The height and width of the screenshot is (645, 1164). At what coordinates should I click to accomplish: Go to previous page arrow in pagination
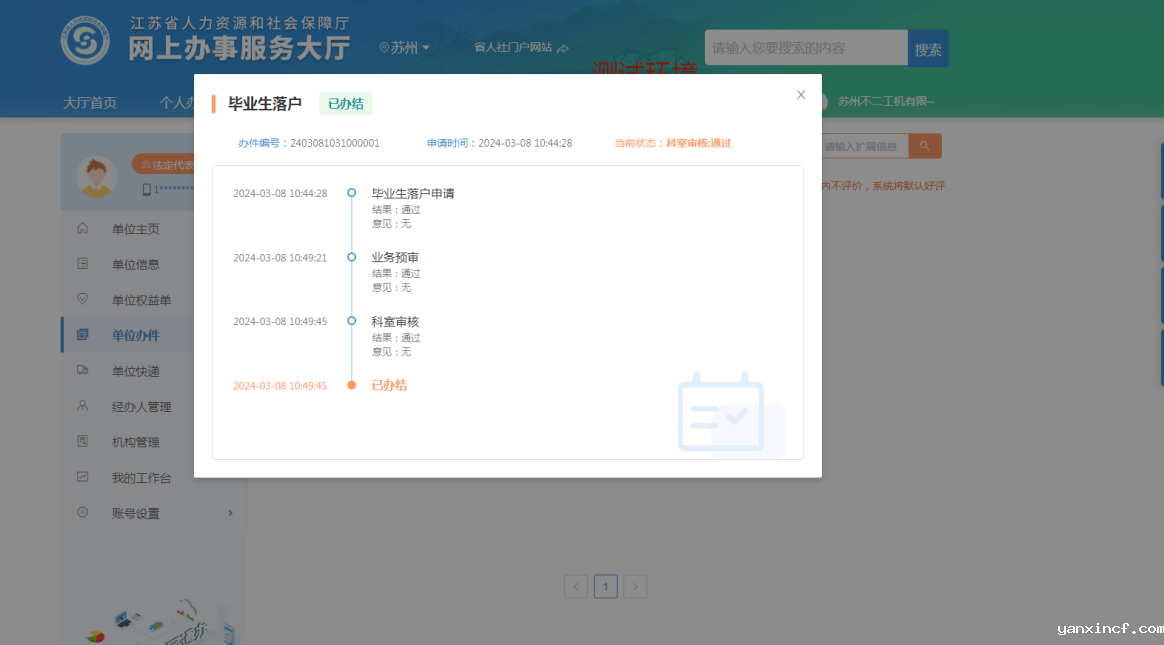pos(575,587)
